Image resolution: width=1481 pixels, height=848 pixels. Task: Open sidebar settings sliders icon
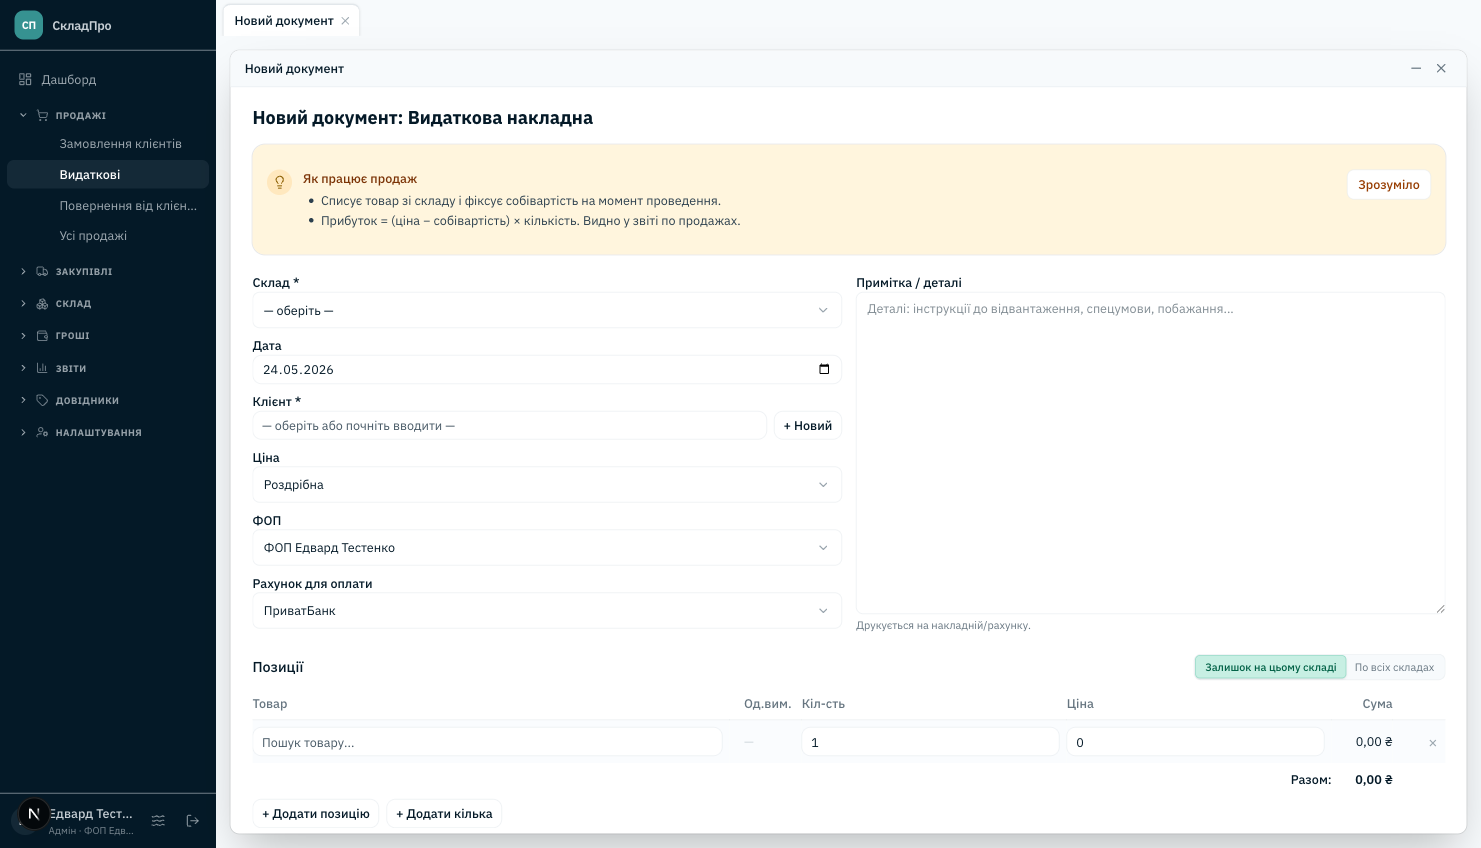tap(158, 821)
